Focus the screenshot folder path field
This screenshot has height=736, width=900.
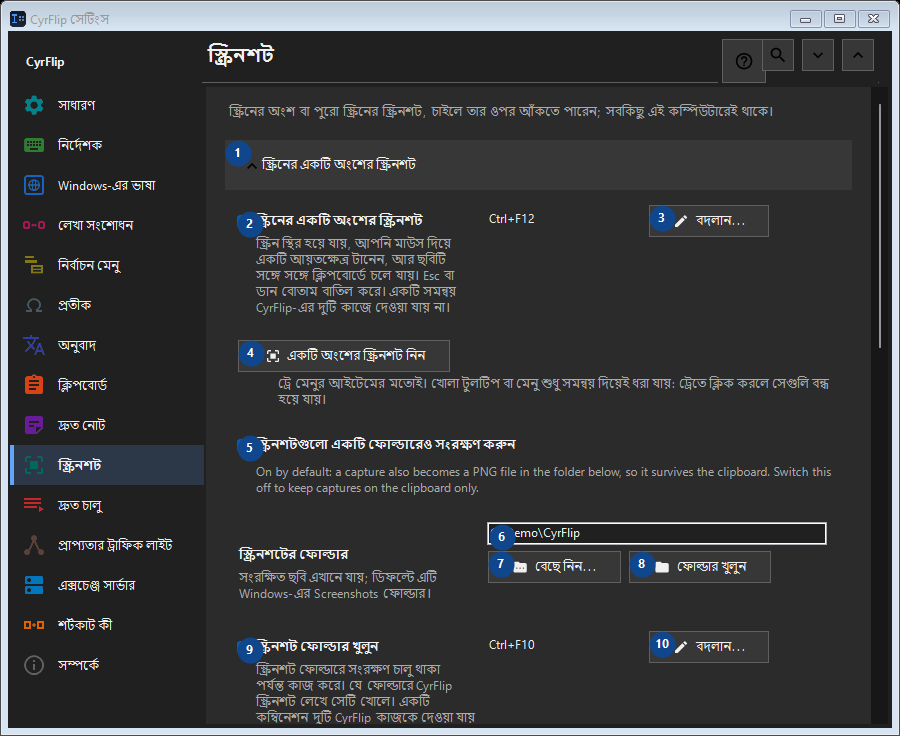pyautogui.click(x=657, y=533)
